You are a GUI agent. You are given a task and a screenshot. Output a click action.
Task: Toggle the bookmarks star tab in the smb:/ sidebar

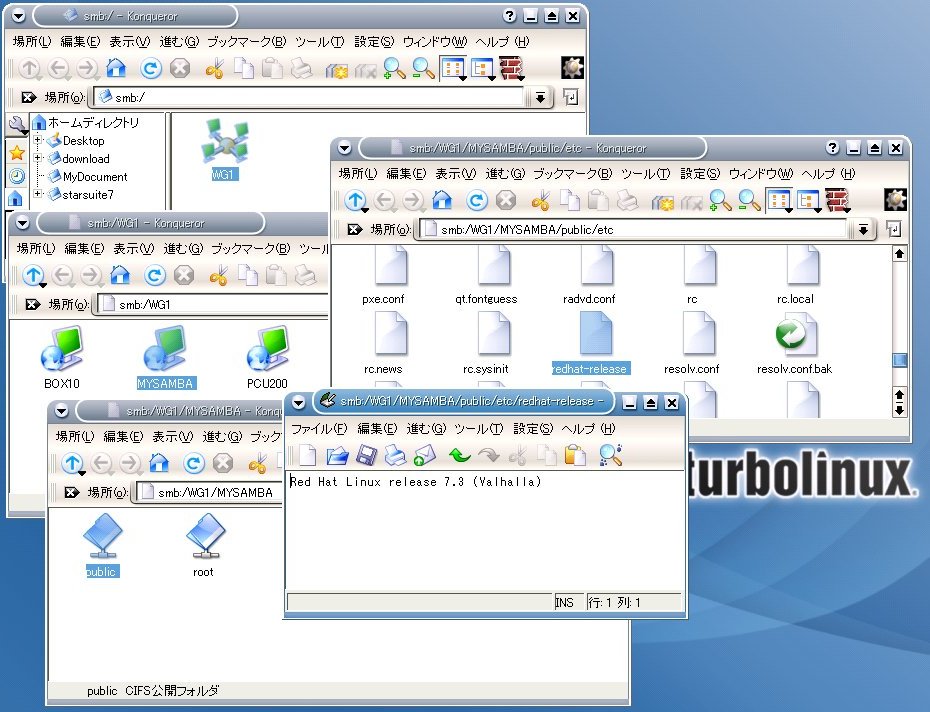point(17,154)
